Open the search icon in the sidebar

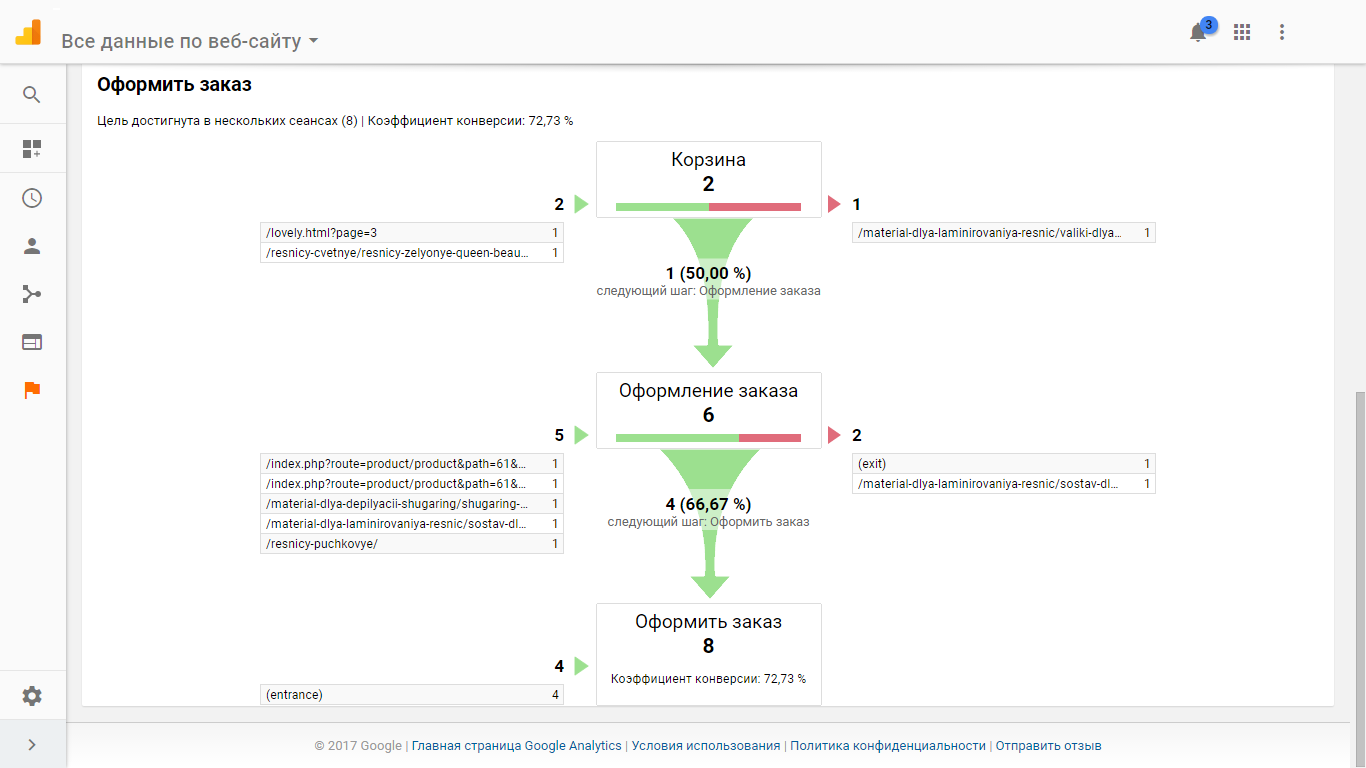(32, 95)
